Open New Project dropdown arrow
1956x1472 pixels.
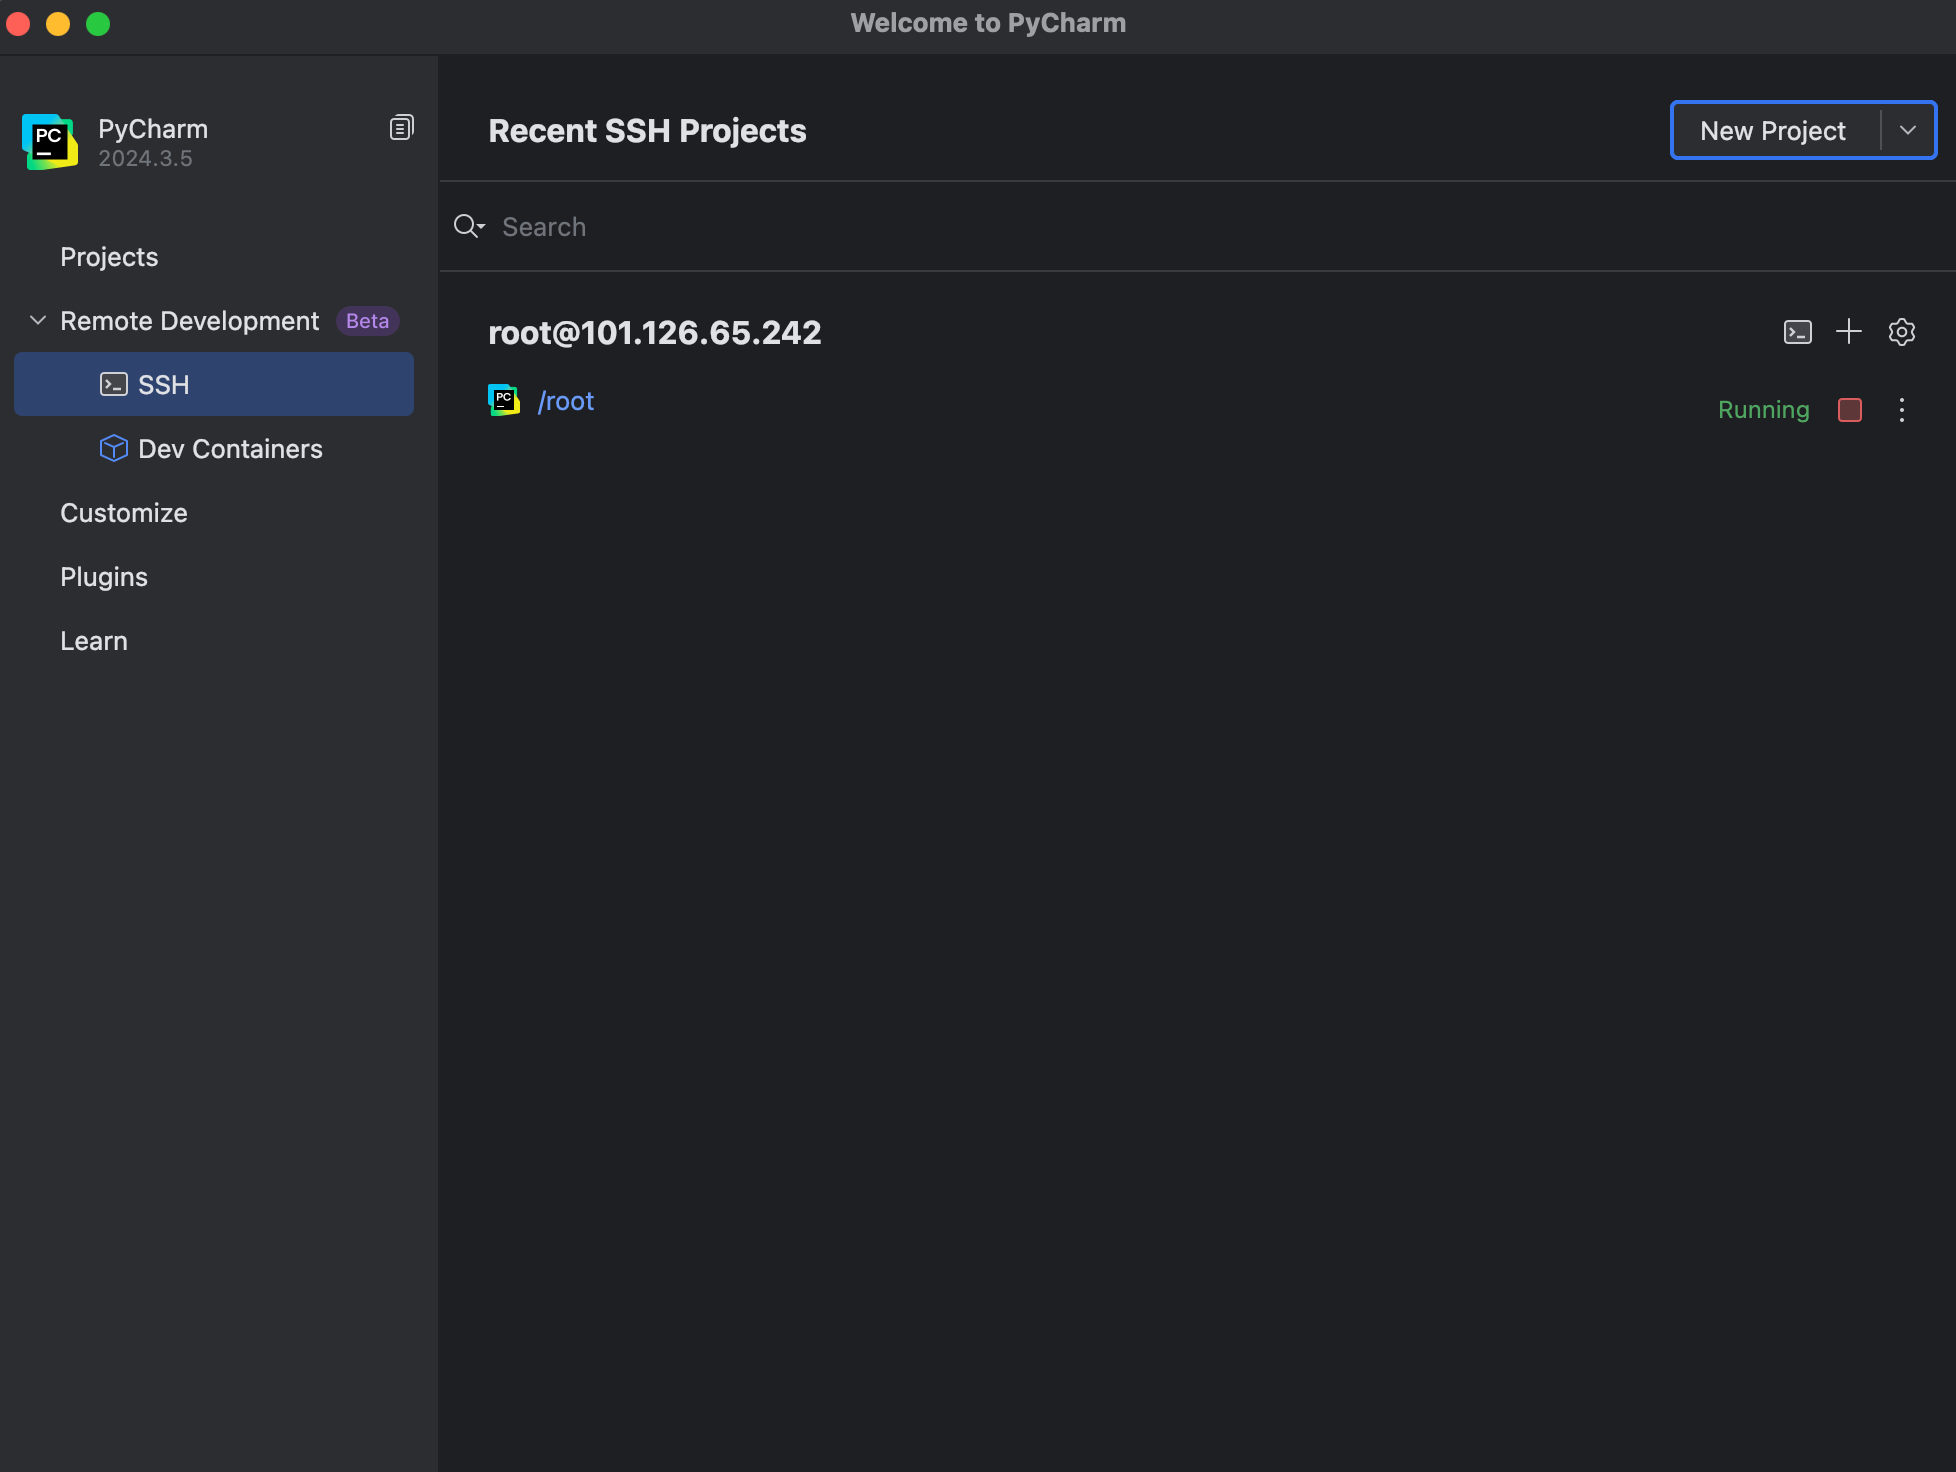pos(1908,130)
